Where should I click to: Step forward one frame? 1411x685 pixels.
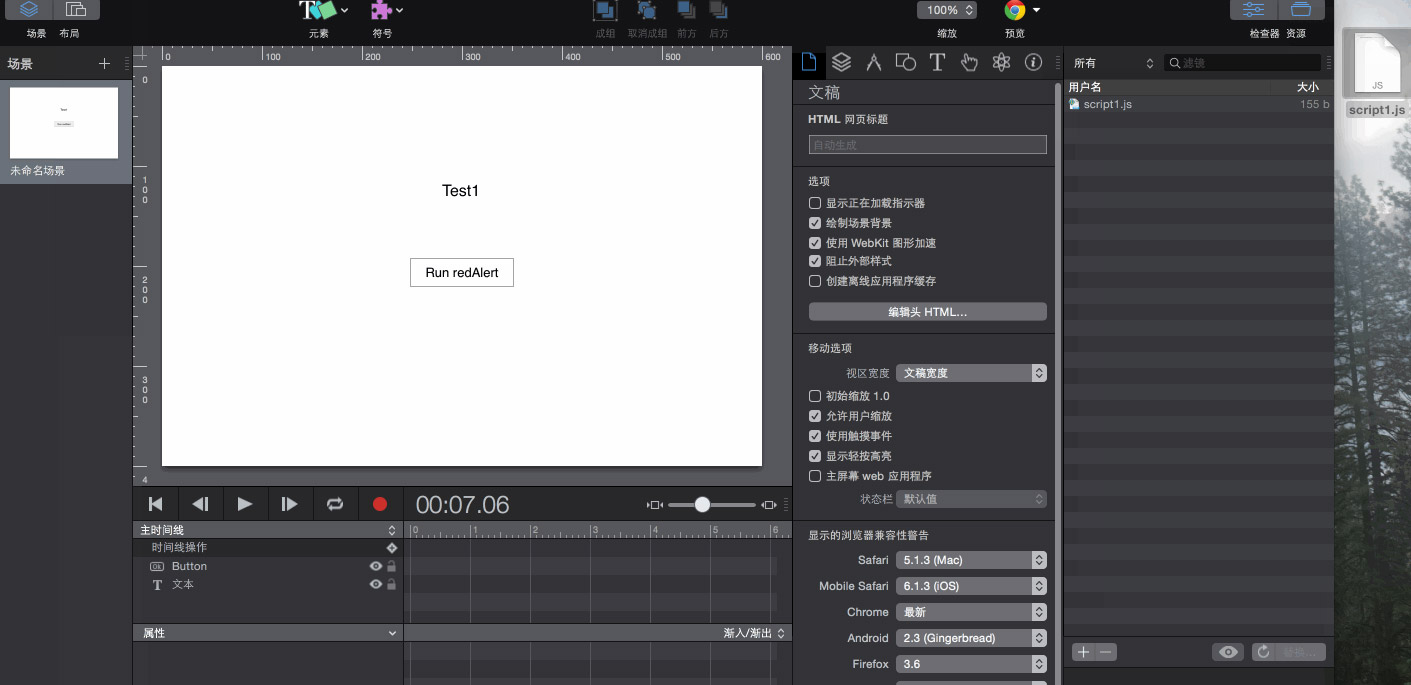tap(290, 504)
